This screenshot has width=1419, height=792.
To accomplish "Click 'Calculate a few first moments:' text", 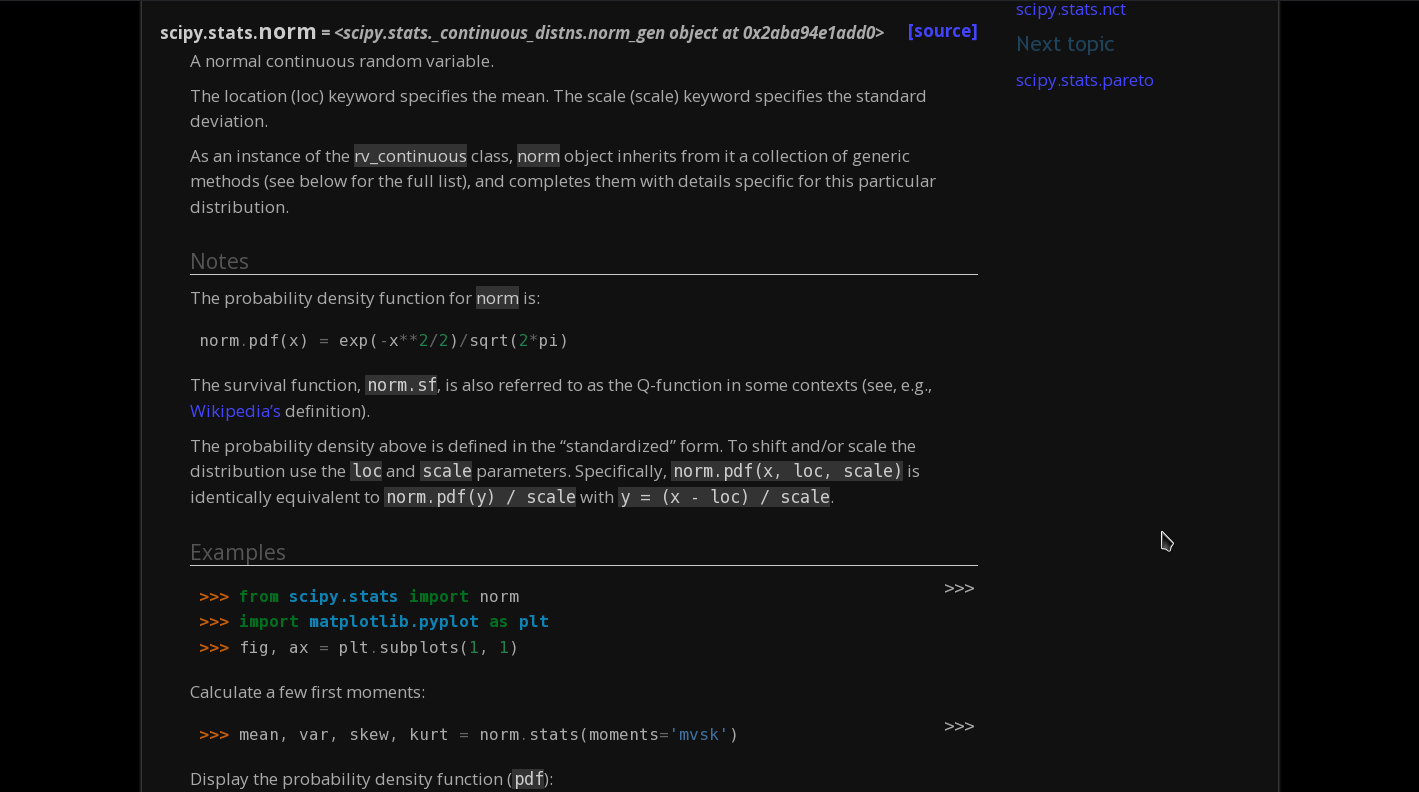I will 307,692.
